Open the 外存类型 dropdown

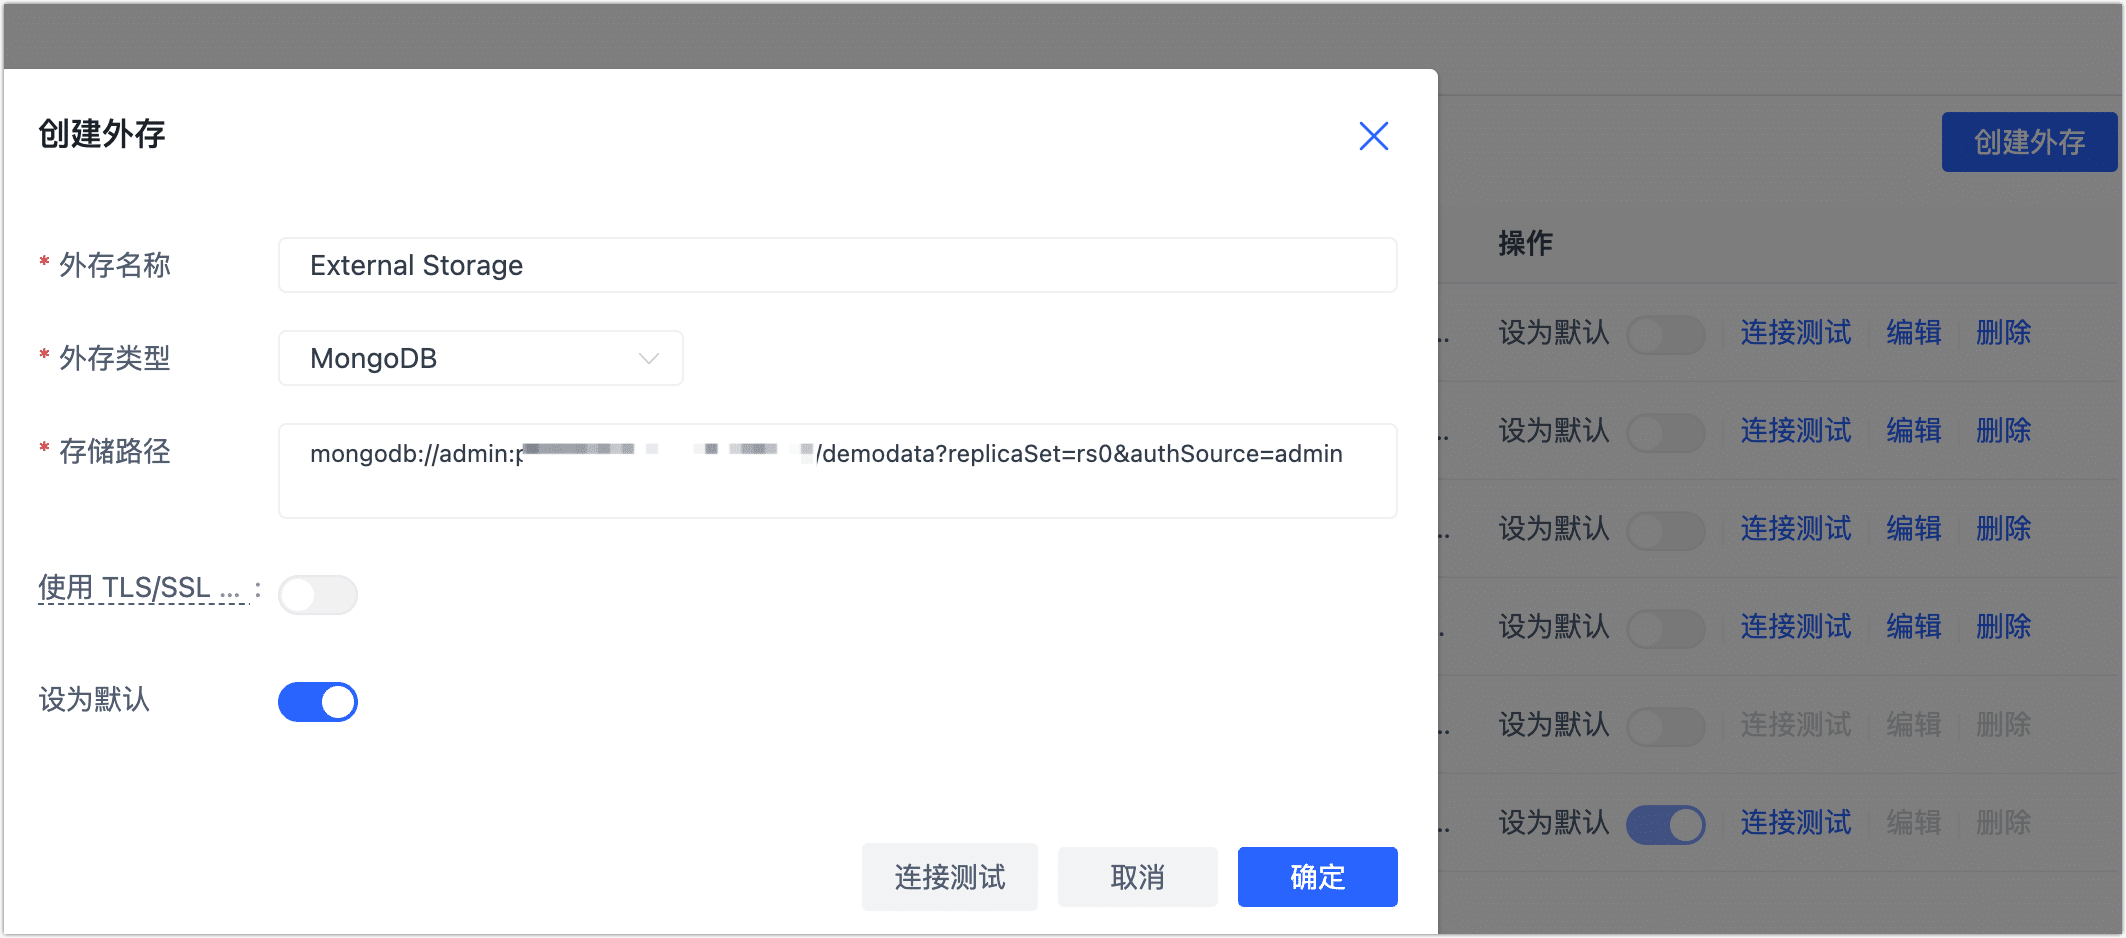pyautogui.click(x=480, y=357)
